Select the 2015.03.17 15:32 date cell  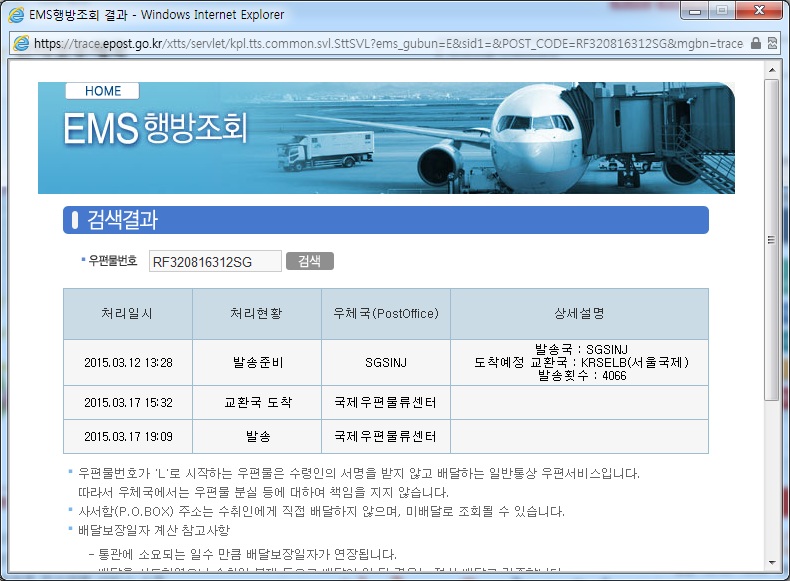coord(128,402)
